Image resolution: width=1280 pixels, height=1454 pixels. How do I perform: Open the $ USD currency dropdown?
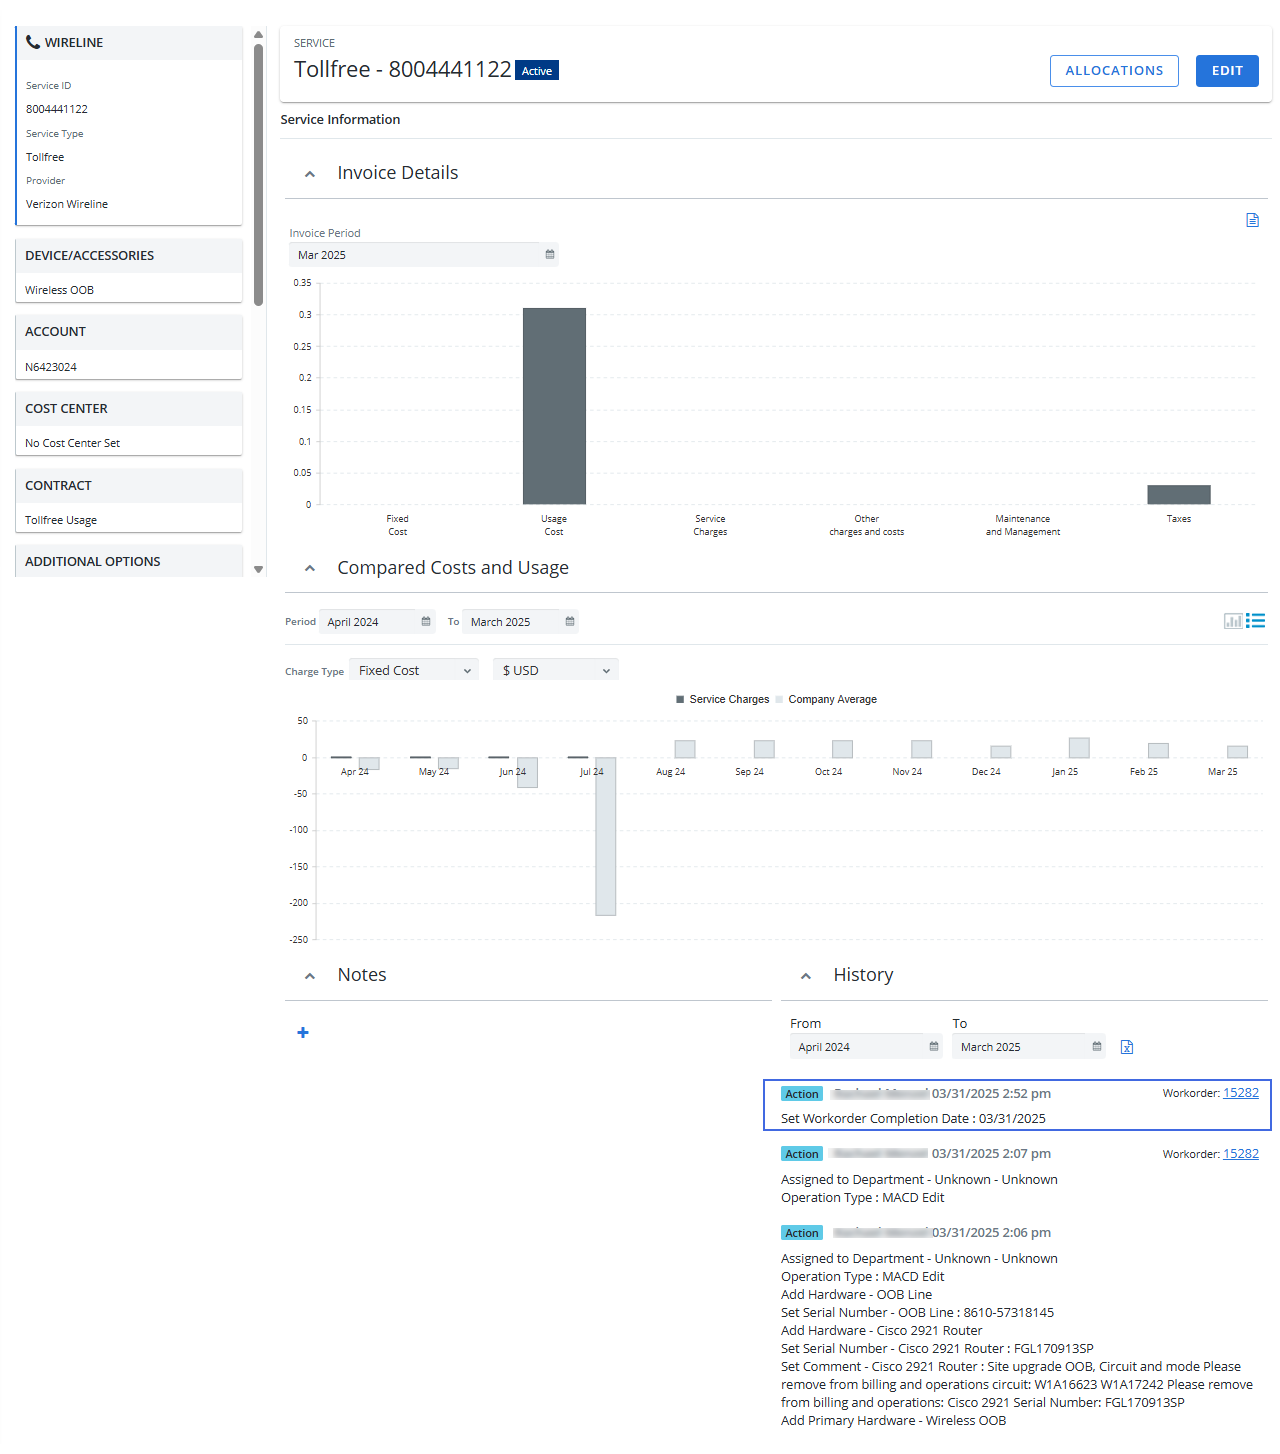point(555,671)
